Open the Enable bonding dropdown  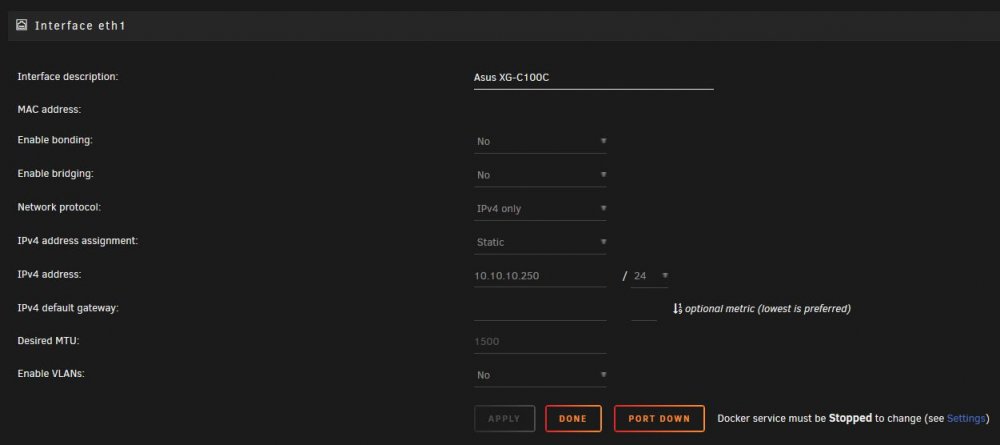(x=540, y=141)
